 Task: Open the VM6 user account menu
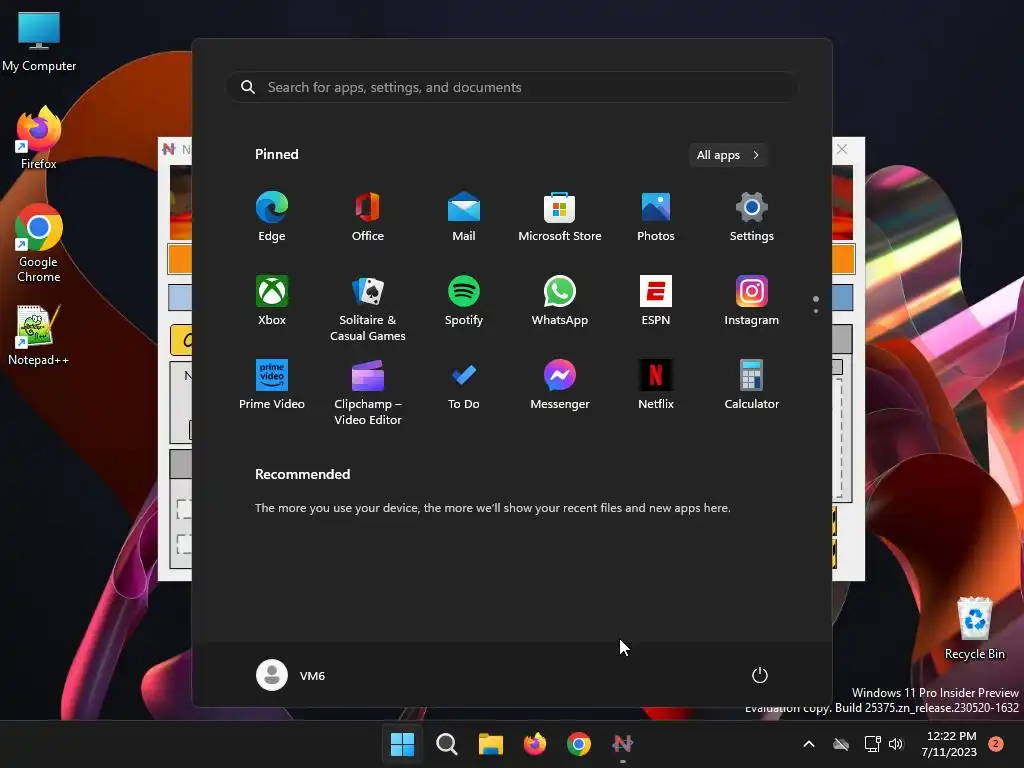(x=291, y=675)
